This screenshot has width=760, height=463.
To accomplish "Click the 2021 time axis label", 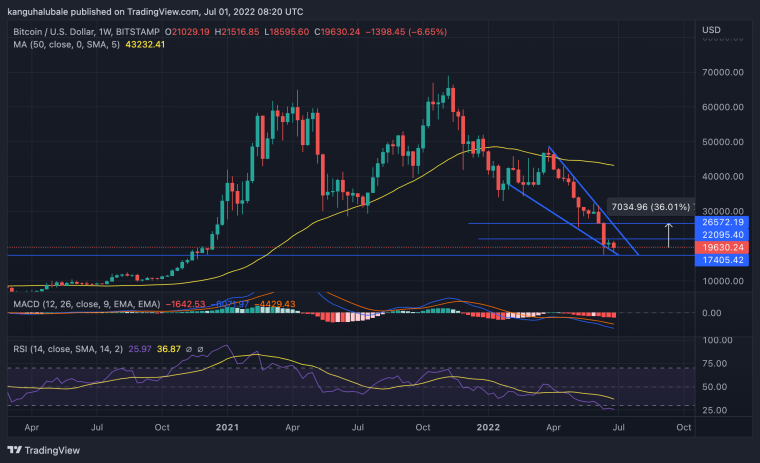I will coord(227,427).
